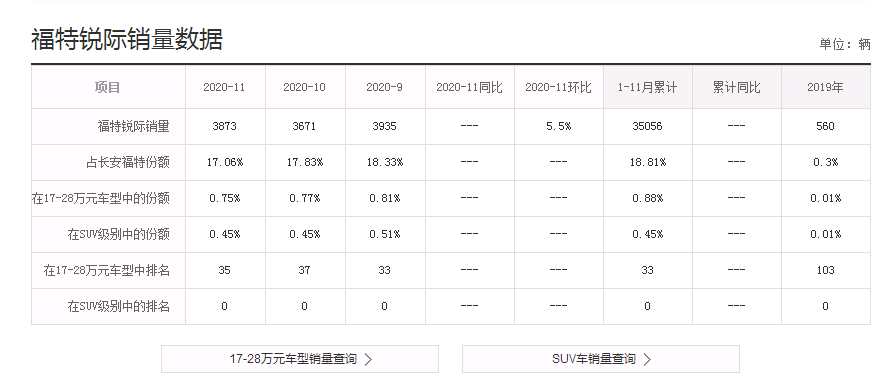Click the SUV share value 0.51%
The width and height of the screenshot is (885, 389).
pos(384,234)
